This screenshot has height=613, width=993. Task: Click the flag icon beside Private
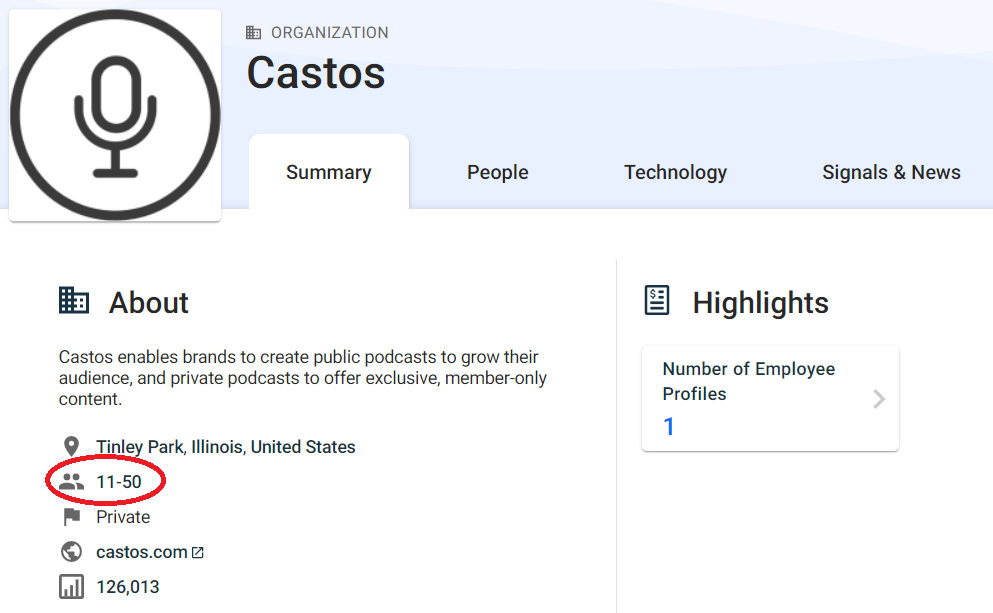71,517
